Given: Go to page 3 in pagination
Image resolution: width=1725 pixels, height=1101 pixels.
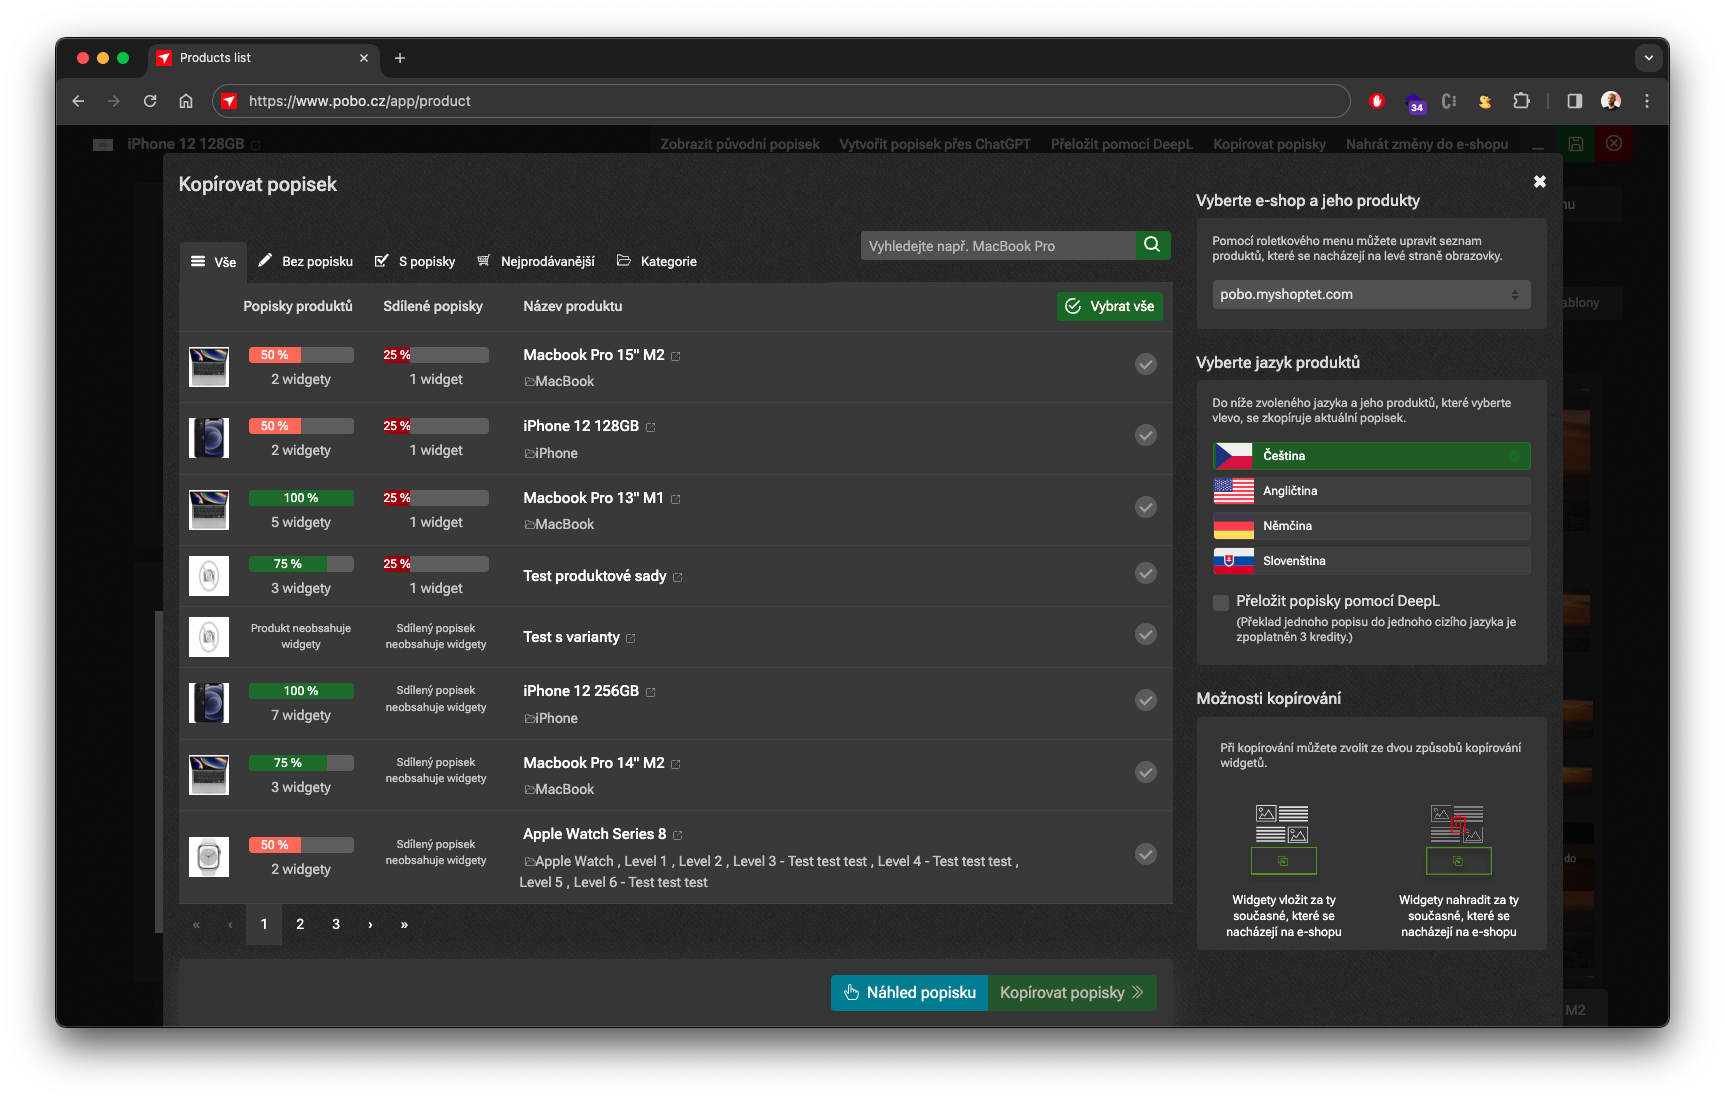Looking at the screenshot, I should [x=336, y=925].
